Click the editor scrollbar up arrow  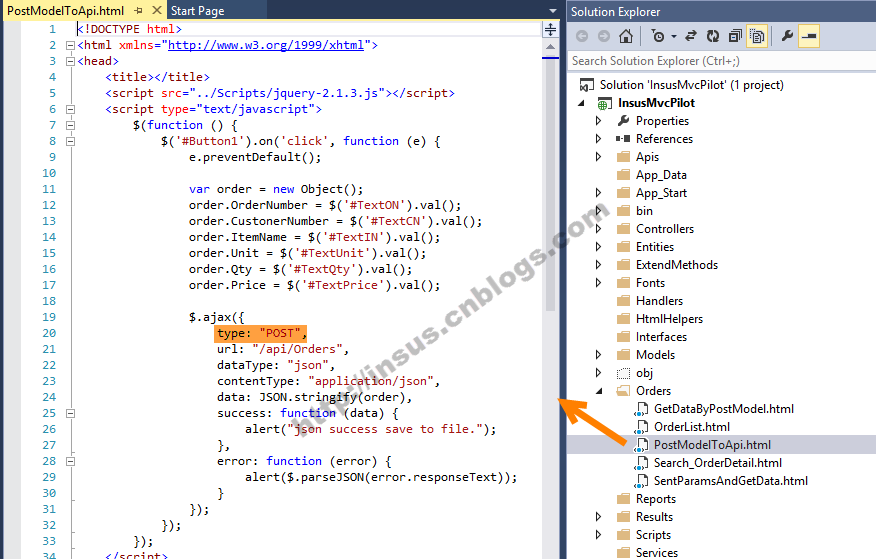coord(550,47)
